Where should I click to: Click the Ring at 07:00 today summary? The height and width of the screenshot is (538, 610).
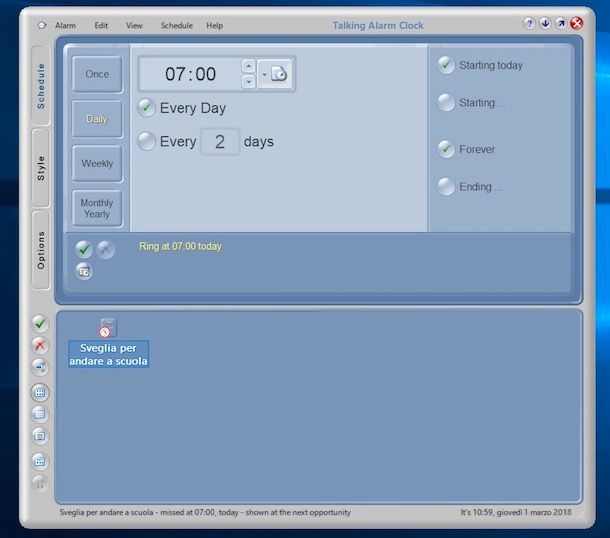click(181, 246)
